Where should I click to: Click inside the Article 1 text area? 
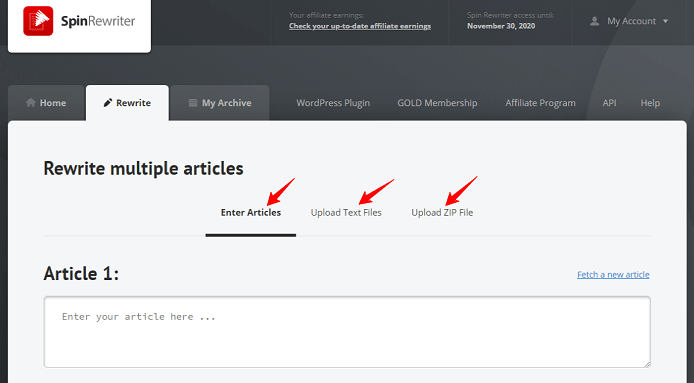347,332
